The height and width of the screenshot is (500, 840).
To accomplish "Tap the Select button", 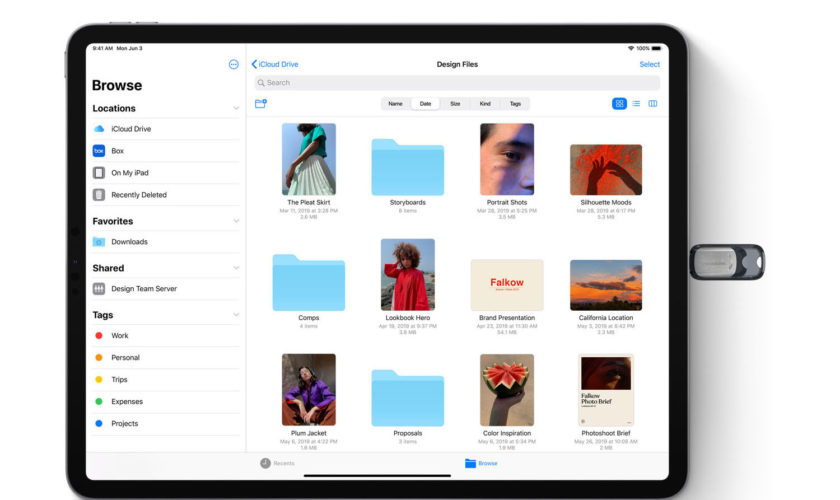I will point(649,64).
